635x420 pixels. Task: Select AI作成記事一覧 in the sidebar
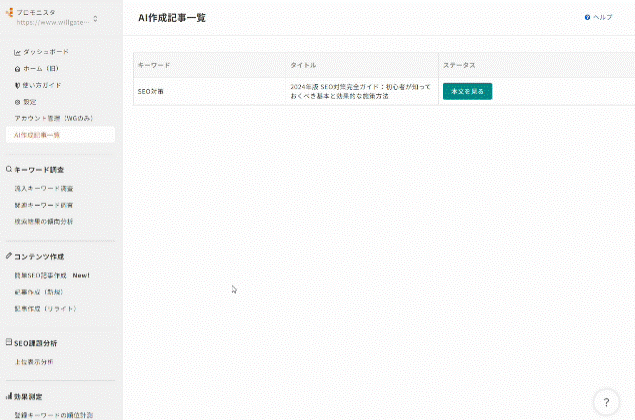pyautogui.click(x=38, y=134)
